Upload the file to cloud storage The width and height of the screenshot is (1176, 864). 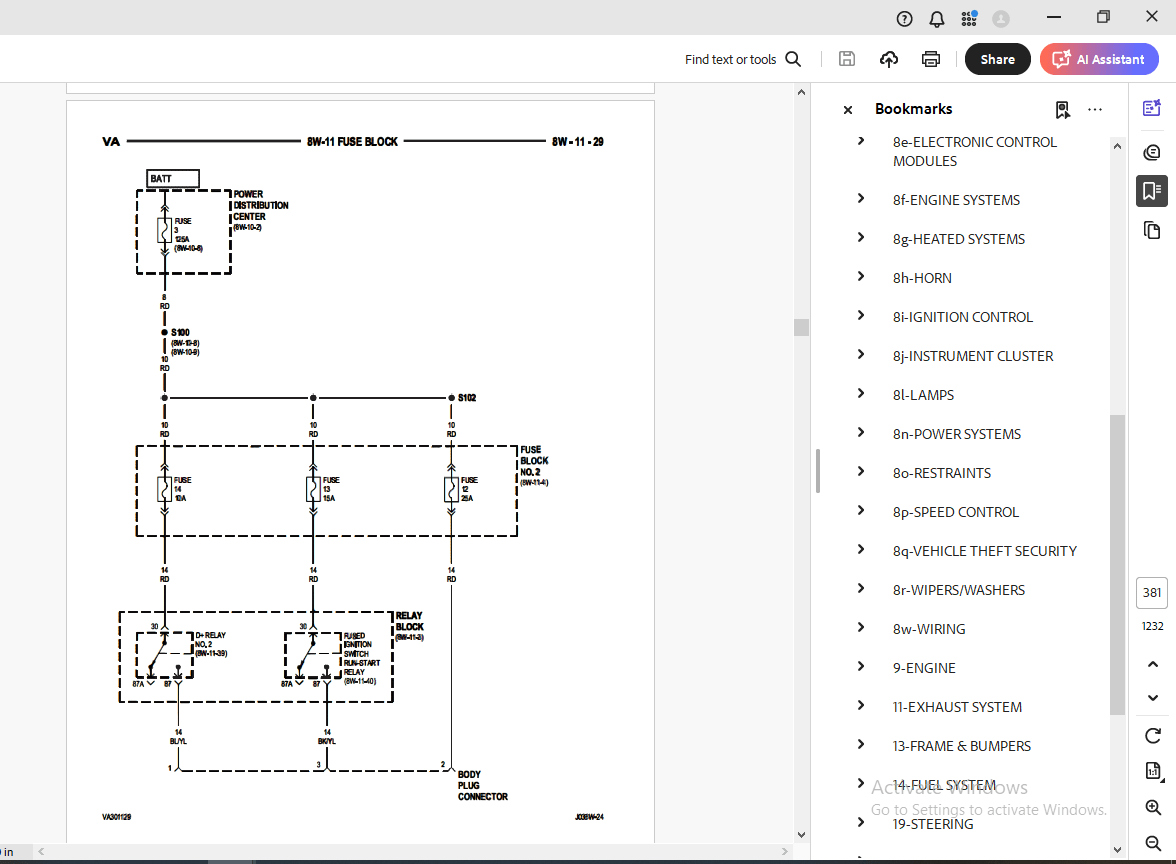click(888, 59)
